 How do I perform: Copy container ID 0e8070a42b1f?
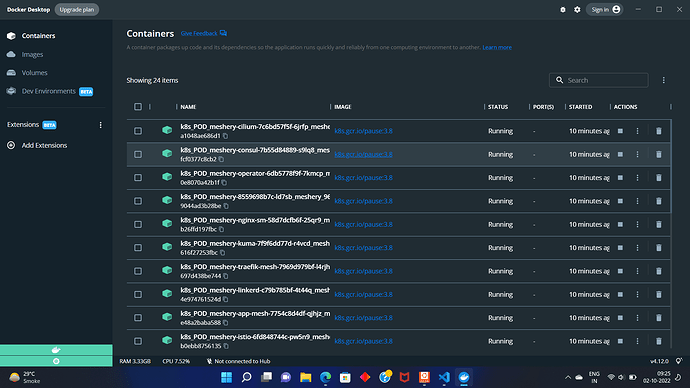(x=224, y=183)
